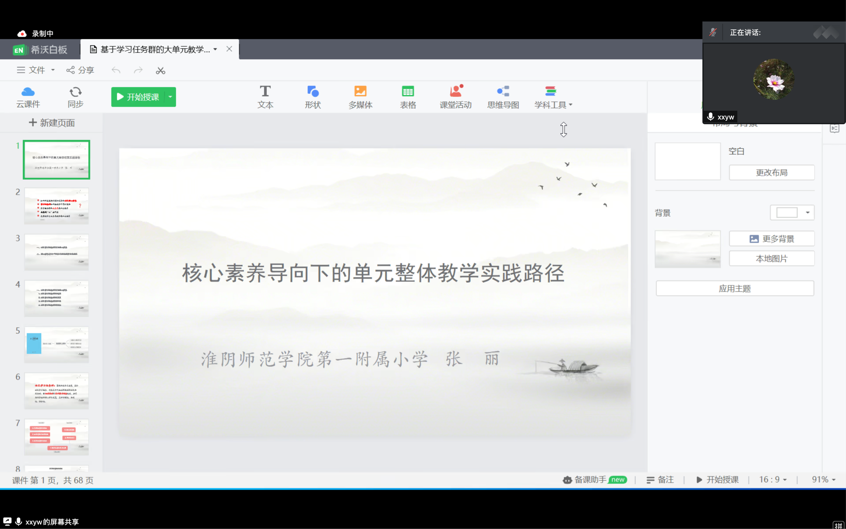The image size is (846, 529).
Task: Open the background color swatch picker
Action: point(792,213)
